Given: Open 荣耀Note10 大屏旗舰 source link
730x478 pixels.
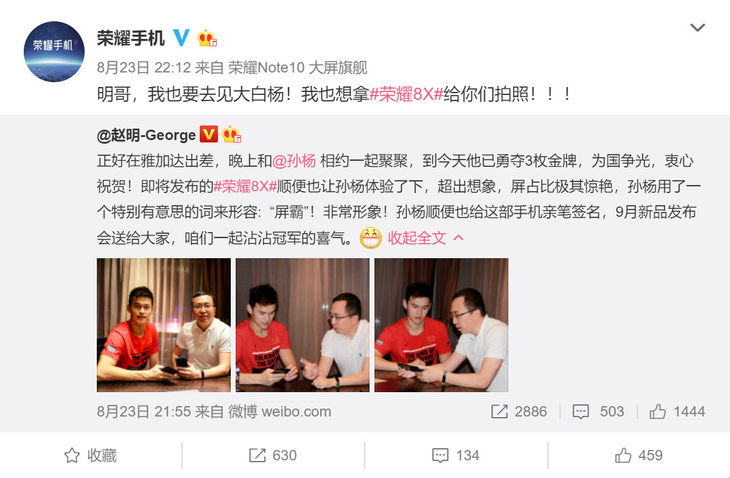Looking at the screenshot, I should 297,67.
